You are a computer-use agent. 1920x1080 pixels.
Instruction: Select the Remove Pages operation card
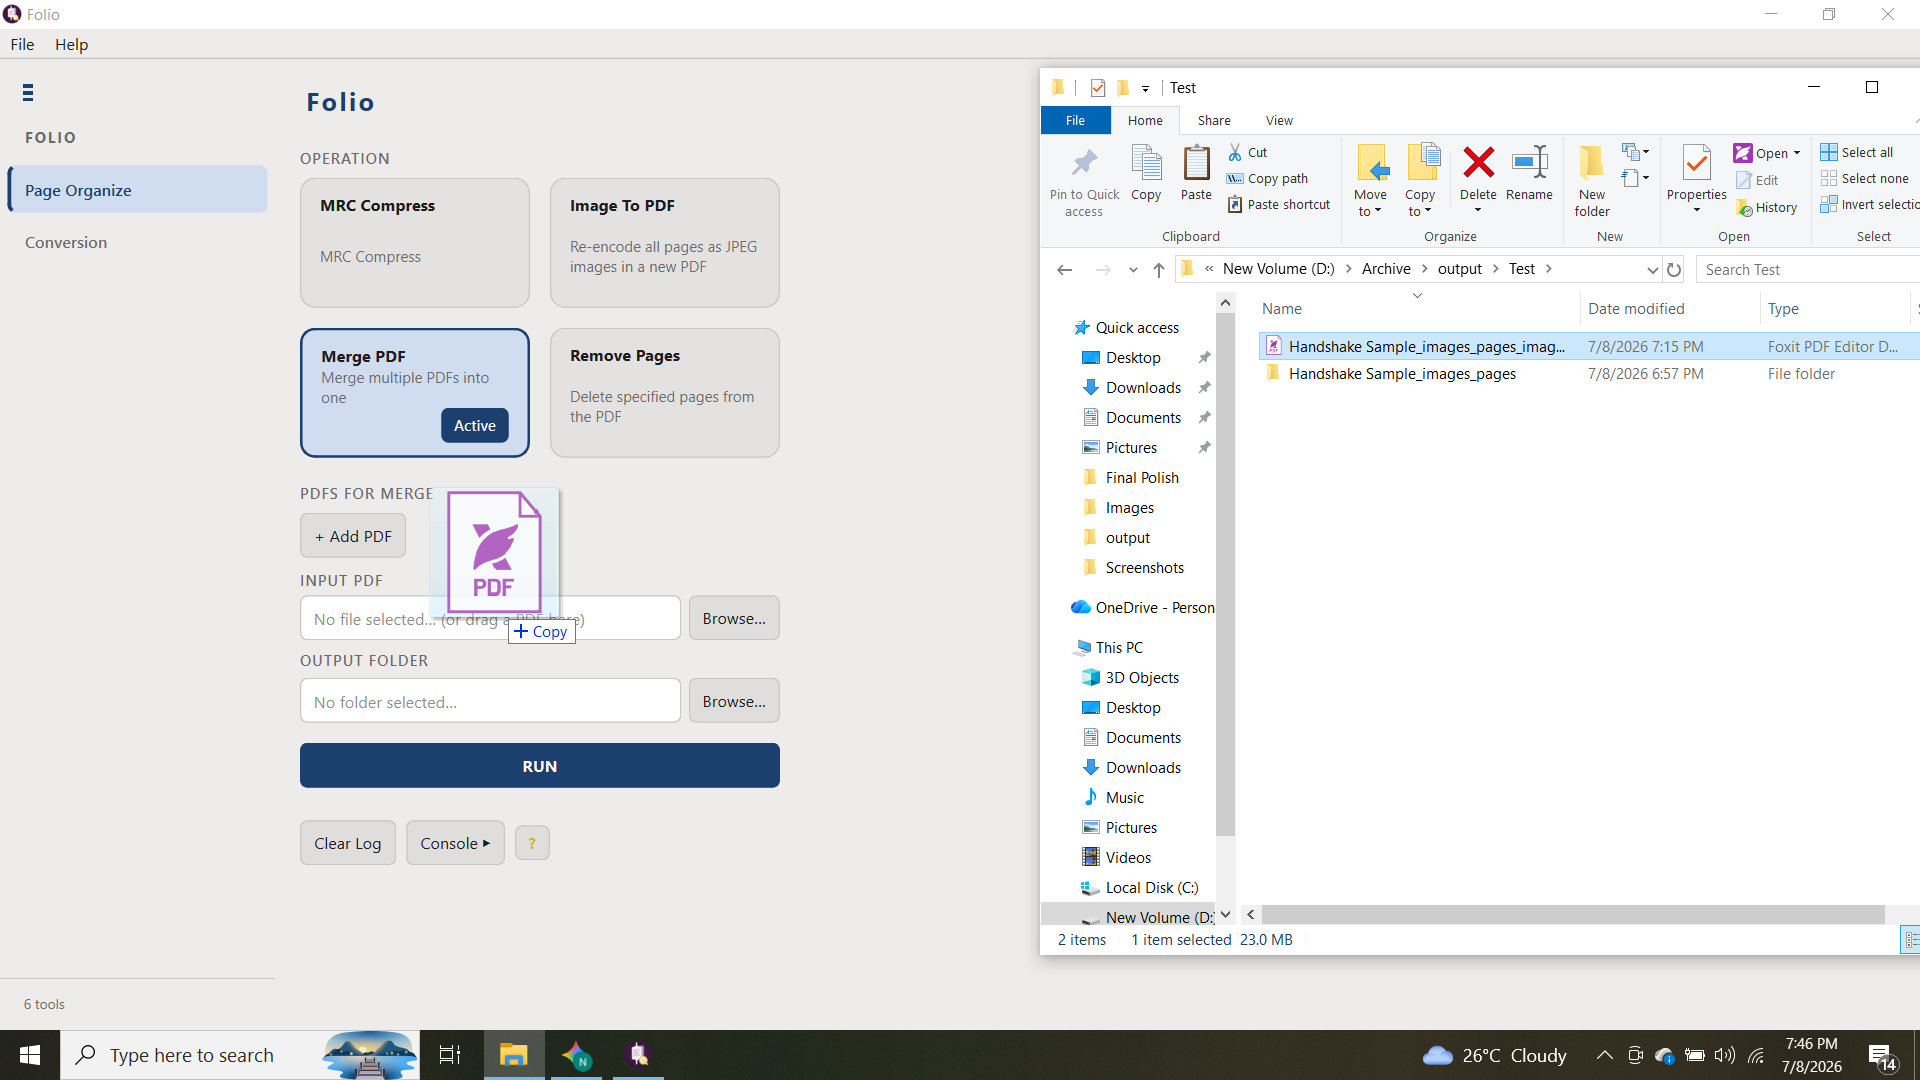(x=665, y=393)
